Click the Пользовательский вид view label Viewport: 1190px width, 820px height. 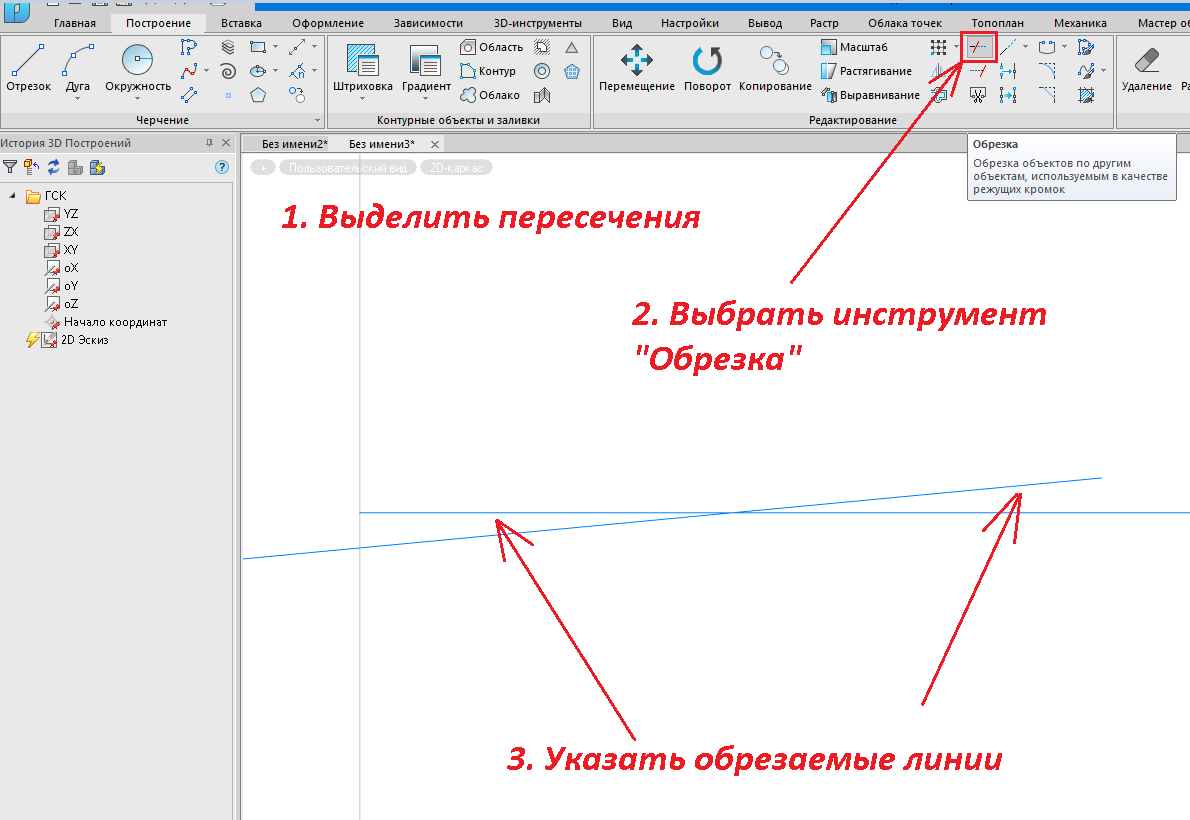coord(348,168)
